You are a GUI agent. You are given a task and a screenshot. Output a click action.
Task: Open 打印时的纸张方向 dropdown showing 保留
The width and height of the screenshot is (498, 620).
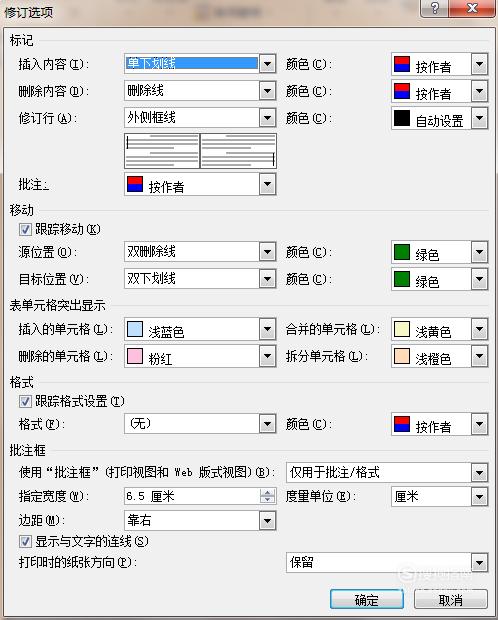point(479,562)
